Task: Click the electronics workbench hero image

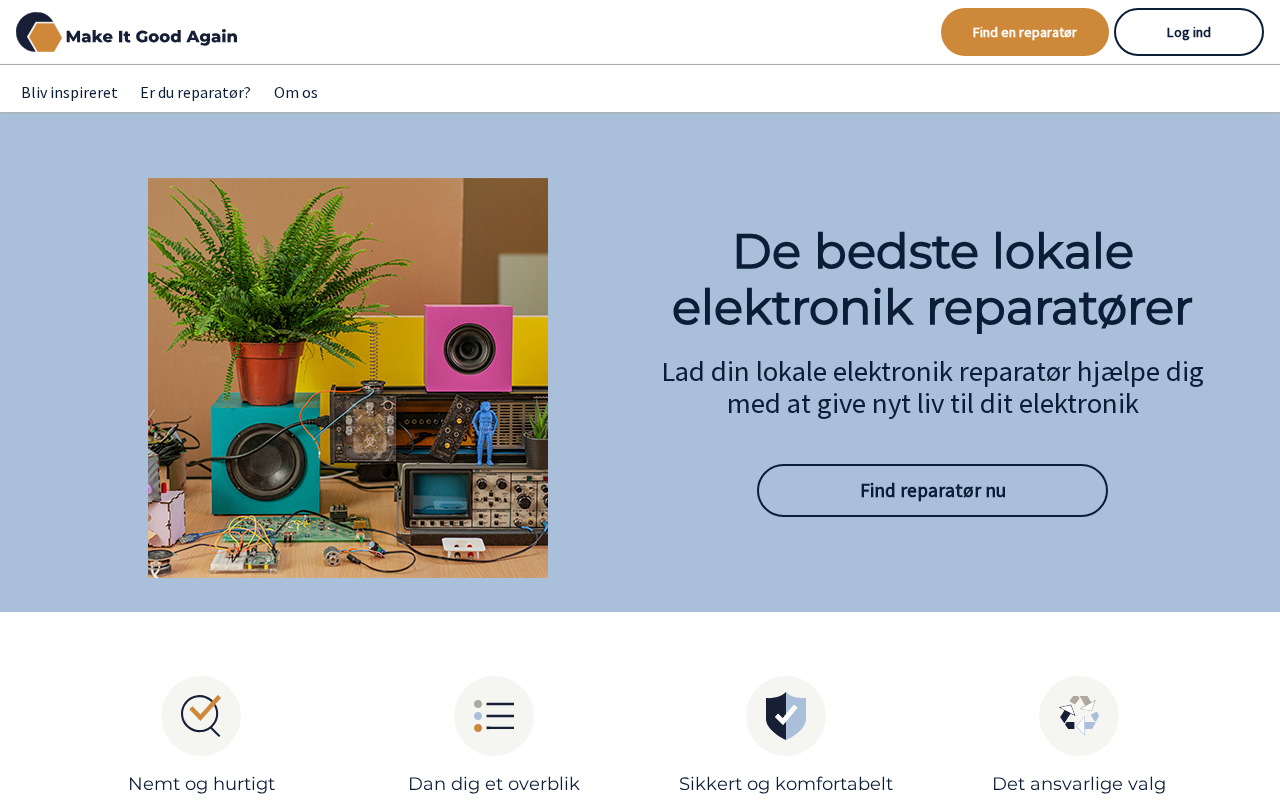Action: pos(348,378)
